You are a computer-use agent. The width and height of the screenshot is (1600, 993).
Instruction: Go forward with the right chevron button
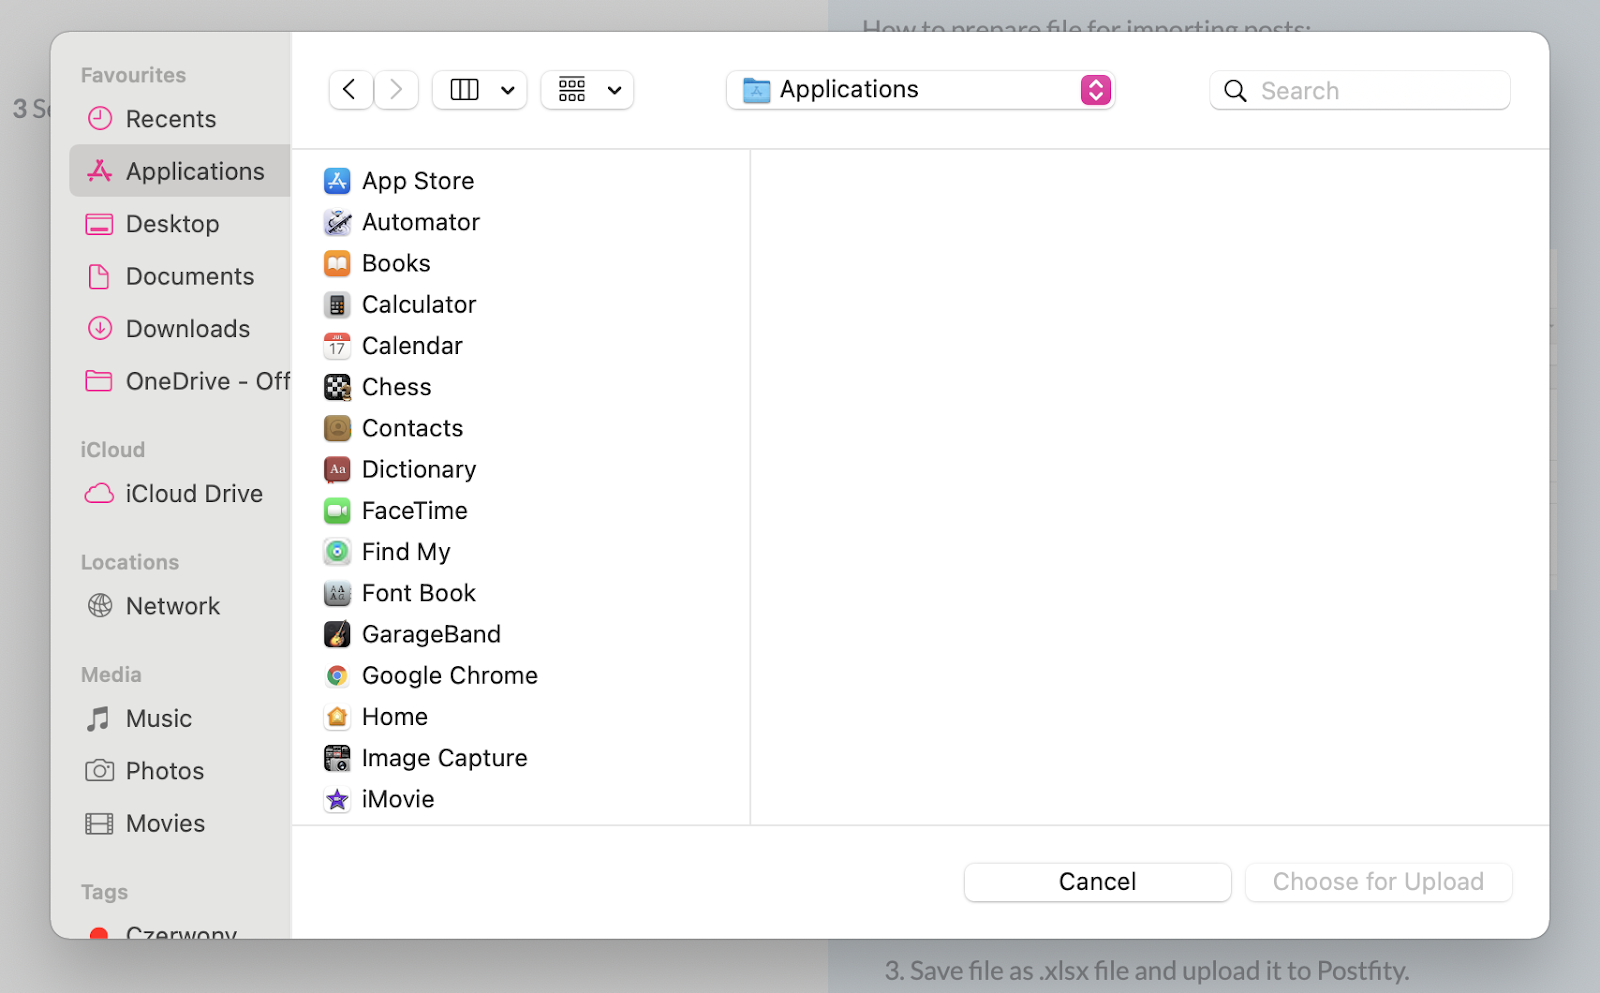[396, 90]
